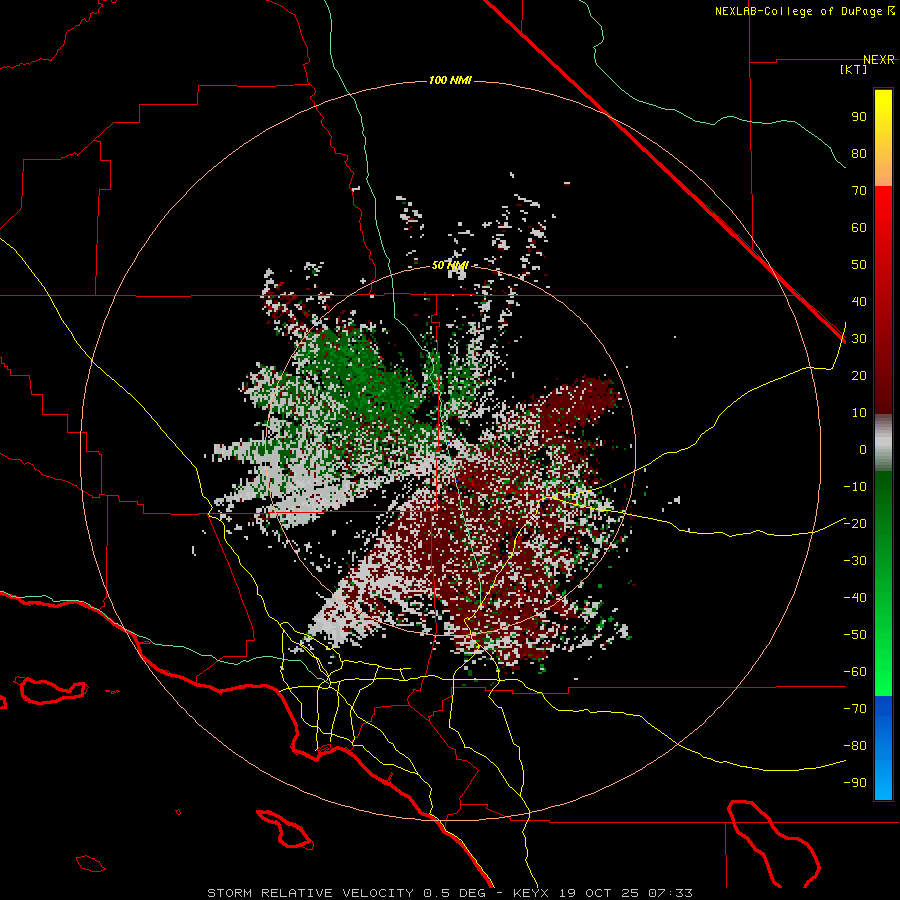The height and width of the screenshot is (900, 900).
Task: Click the 80 label on velocity scale
Action: pos(859,154)
